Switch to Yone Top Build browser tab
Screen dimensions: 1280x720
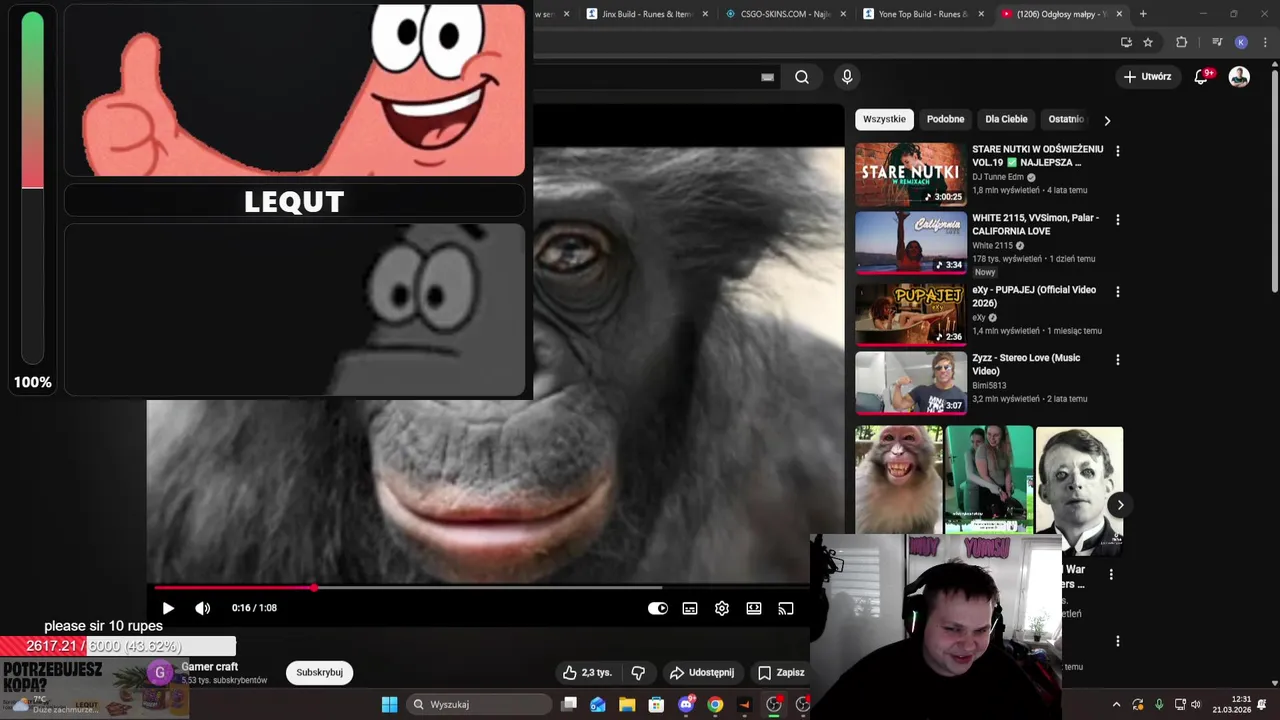922,14
